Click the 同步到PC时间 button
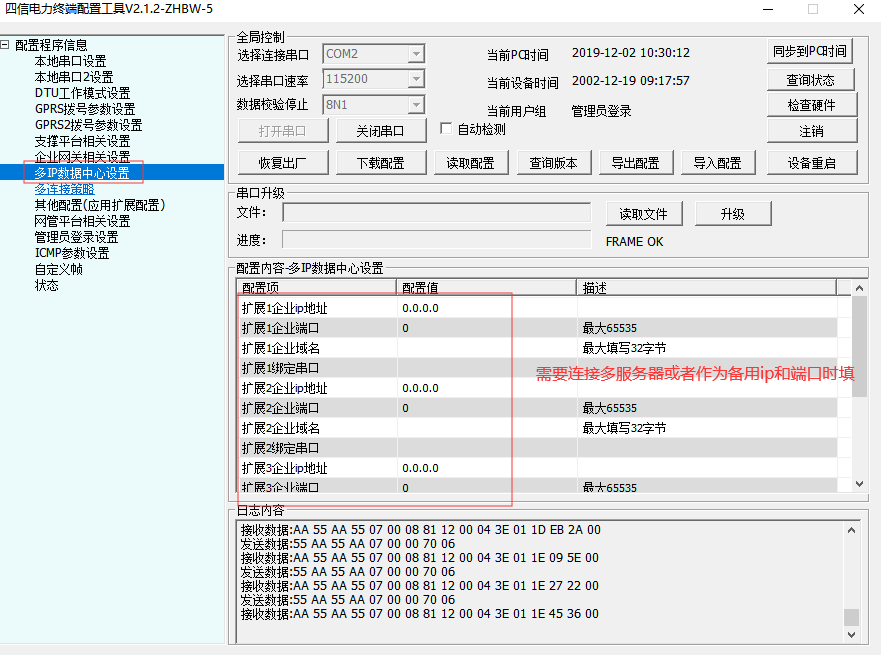Image resolution: width=881 pixels, height=655 pixels. point(811,52)
